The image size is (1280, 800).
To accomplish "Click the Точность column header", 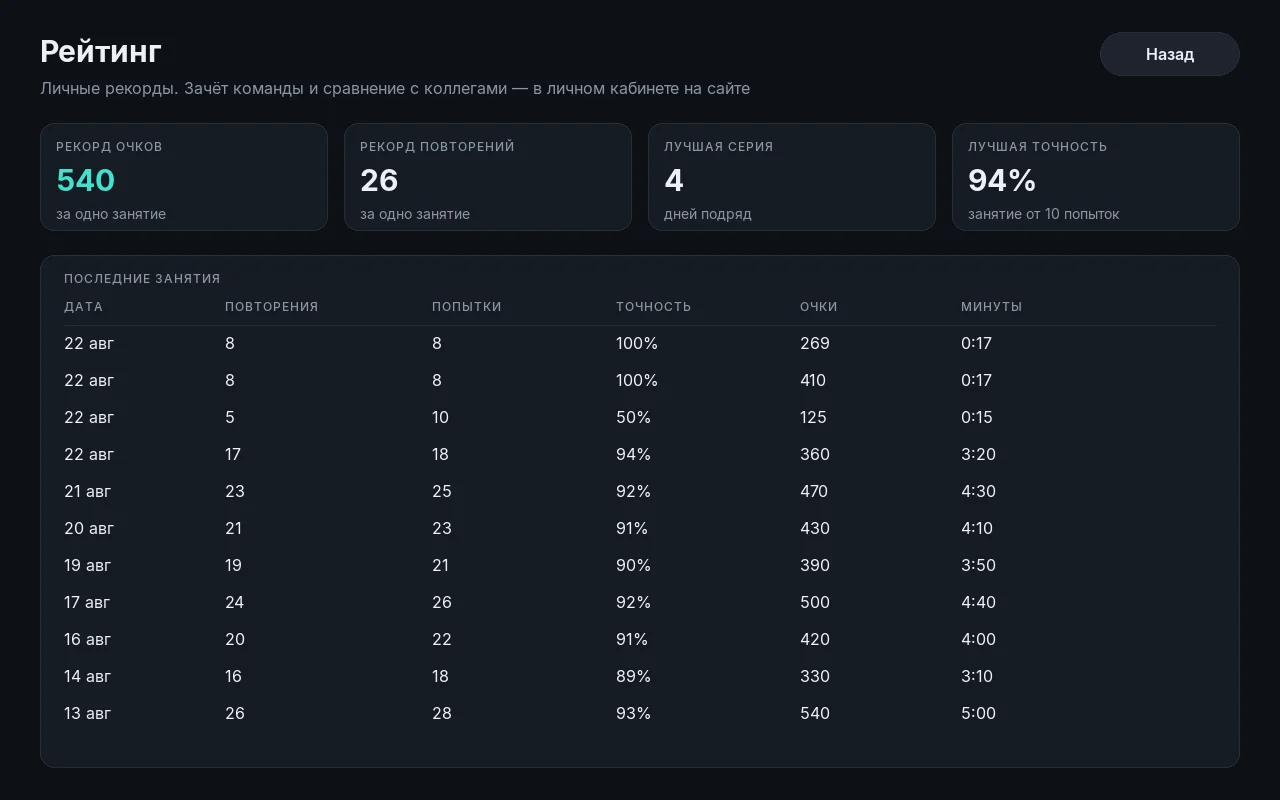I will 654,307.
